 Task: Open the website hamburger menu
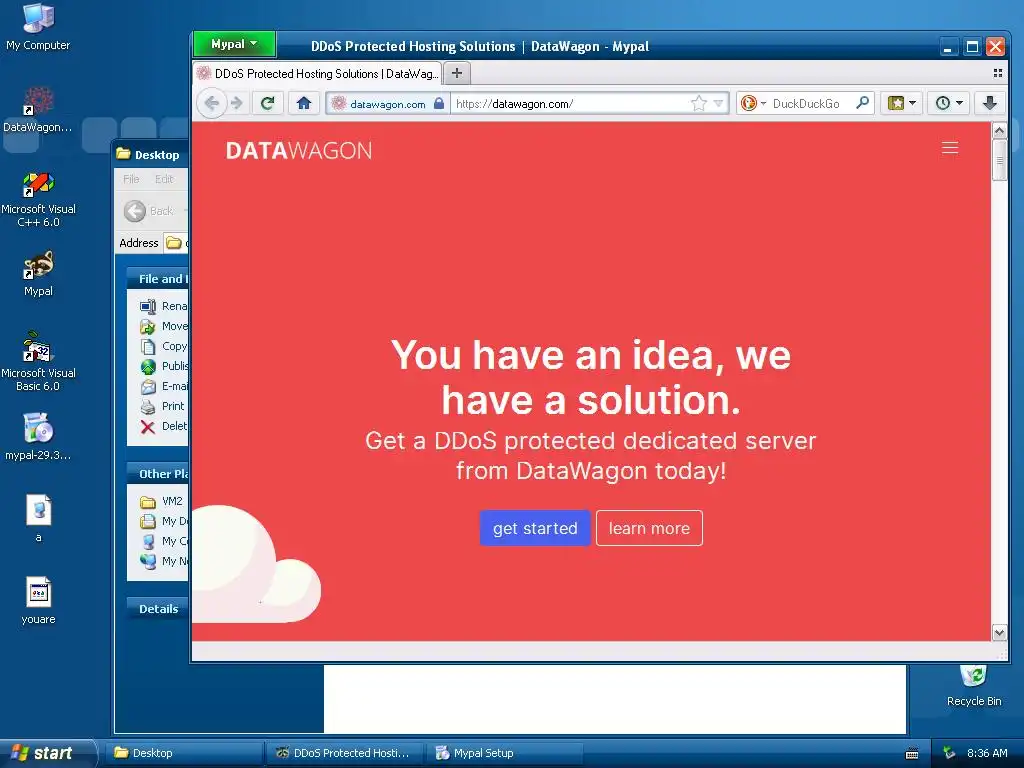click(950, 148)
